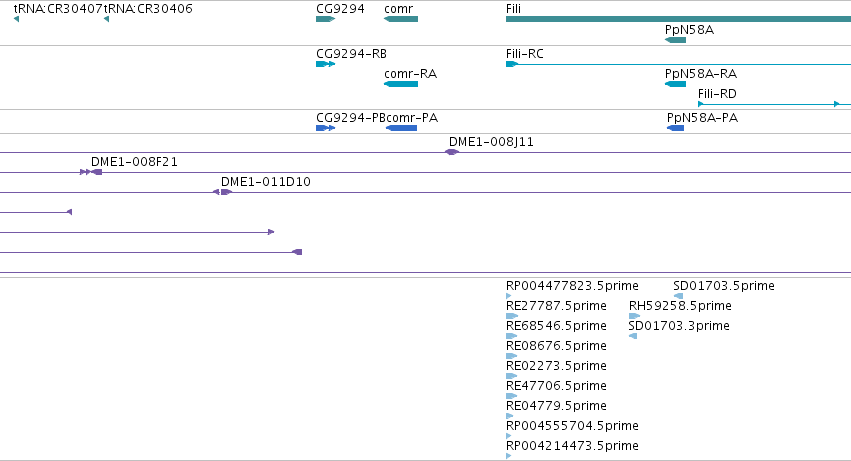Click the comr-RA transcript glyph
851x461 pixels.
pos(401,84)
